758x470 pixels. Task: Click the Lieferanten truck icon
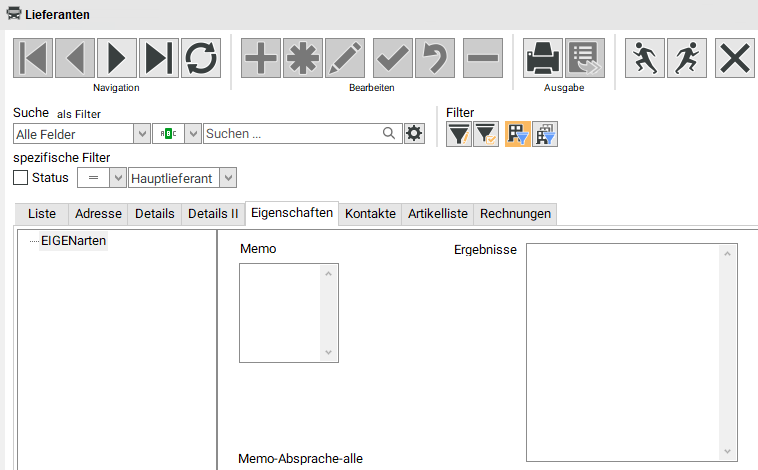[14, 14]
